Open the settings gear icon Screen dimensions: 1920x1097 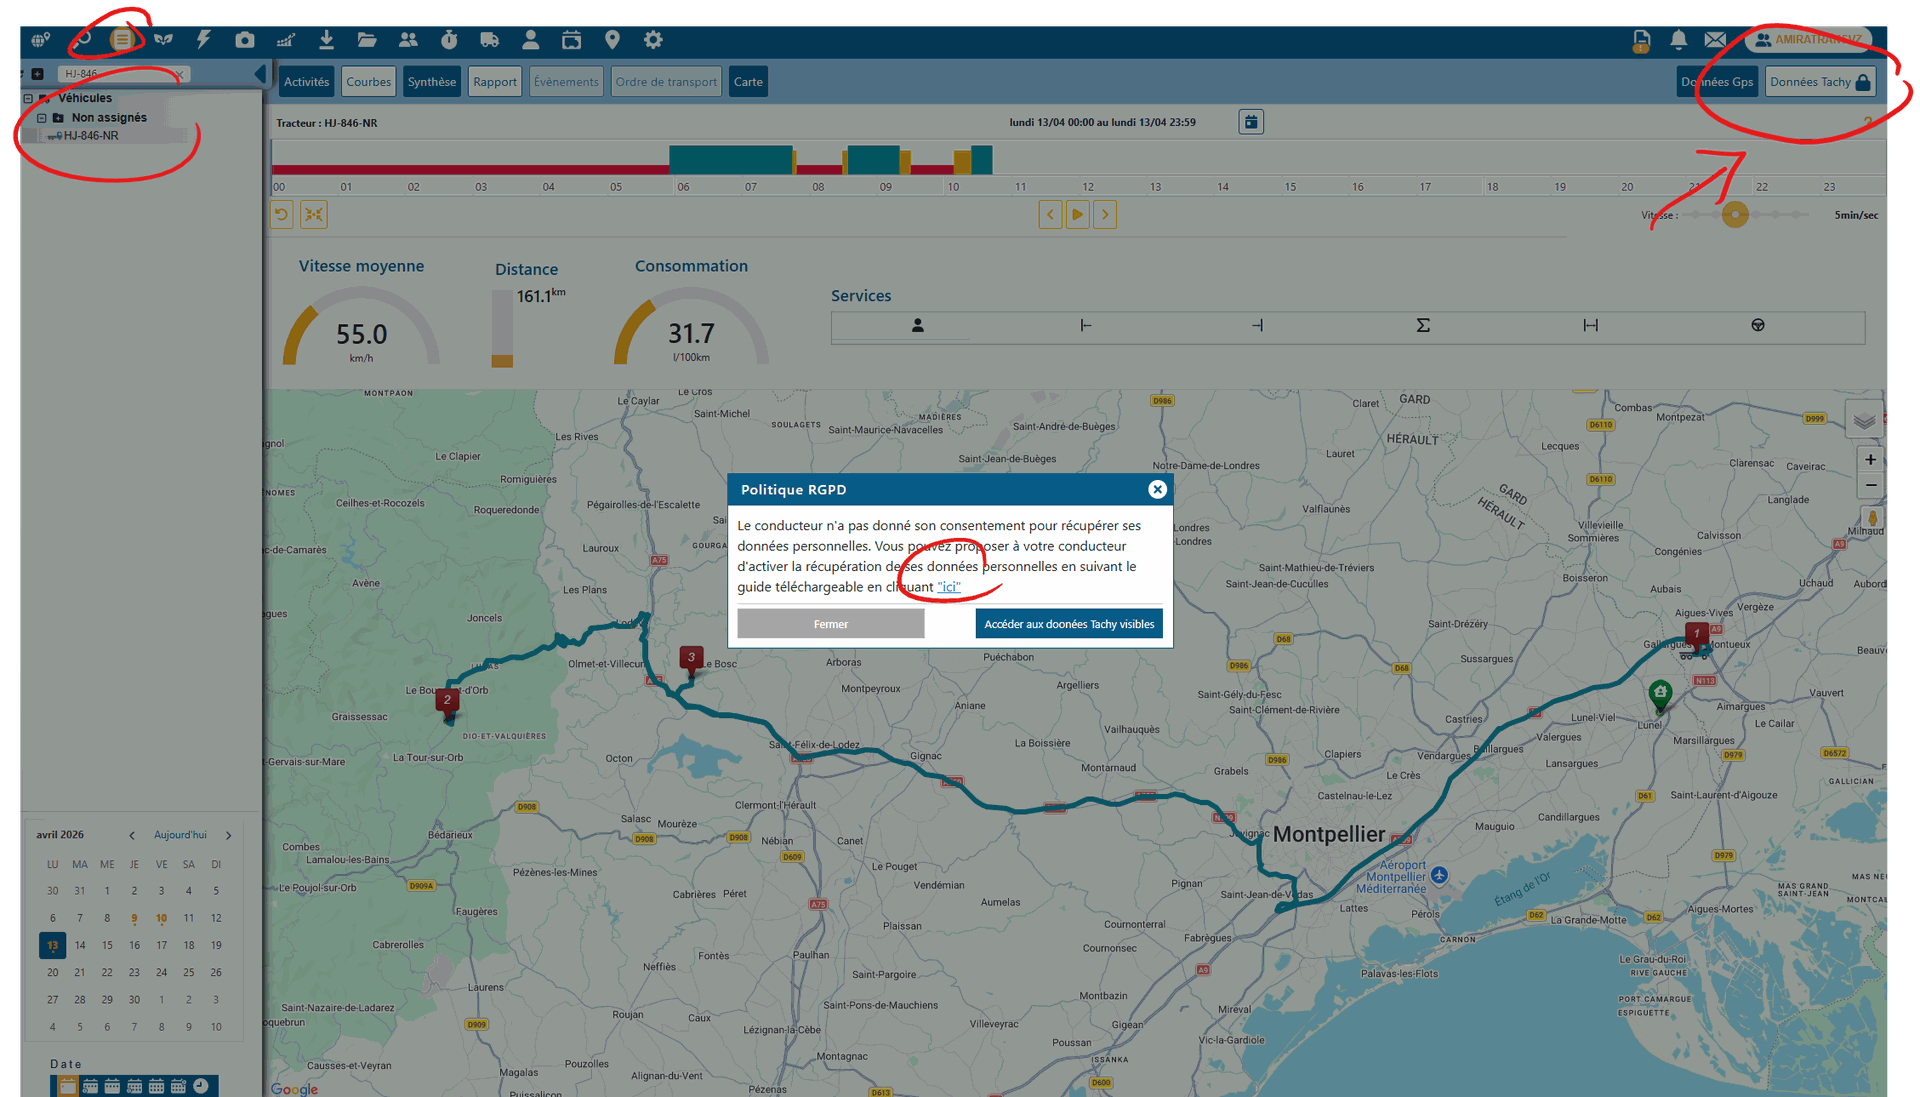(653, 40)
